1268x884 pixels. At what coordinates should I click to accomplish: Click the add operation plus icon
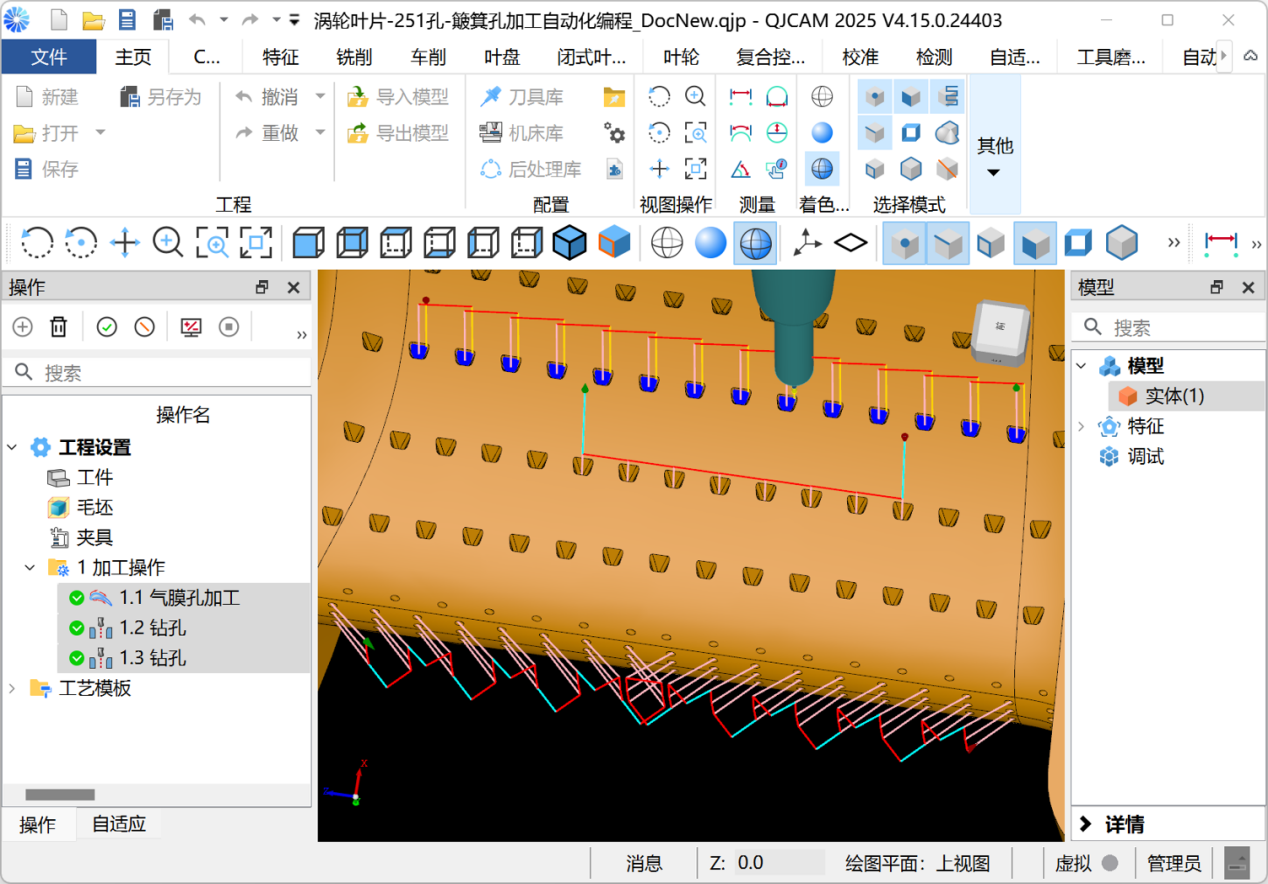pyautogui.click(x=22, y=327)
